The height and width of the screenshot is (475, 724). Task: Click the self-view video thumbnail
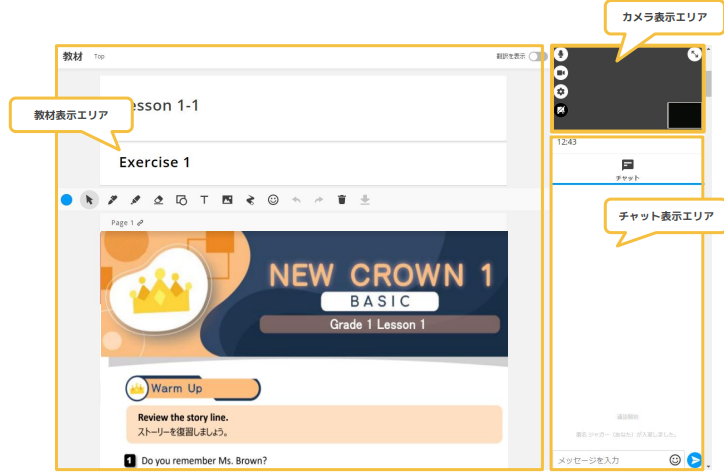(684, 115)
